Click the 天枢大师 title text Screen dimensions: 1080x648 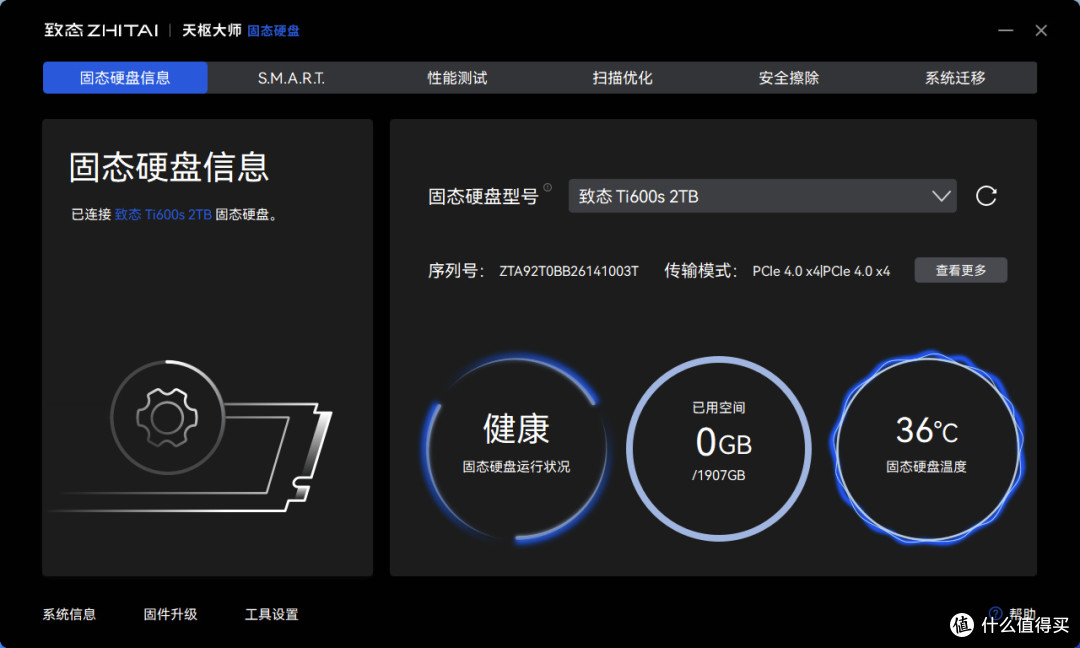211,30
